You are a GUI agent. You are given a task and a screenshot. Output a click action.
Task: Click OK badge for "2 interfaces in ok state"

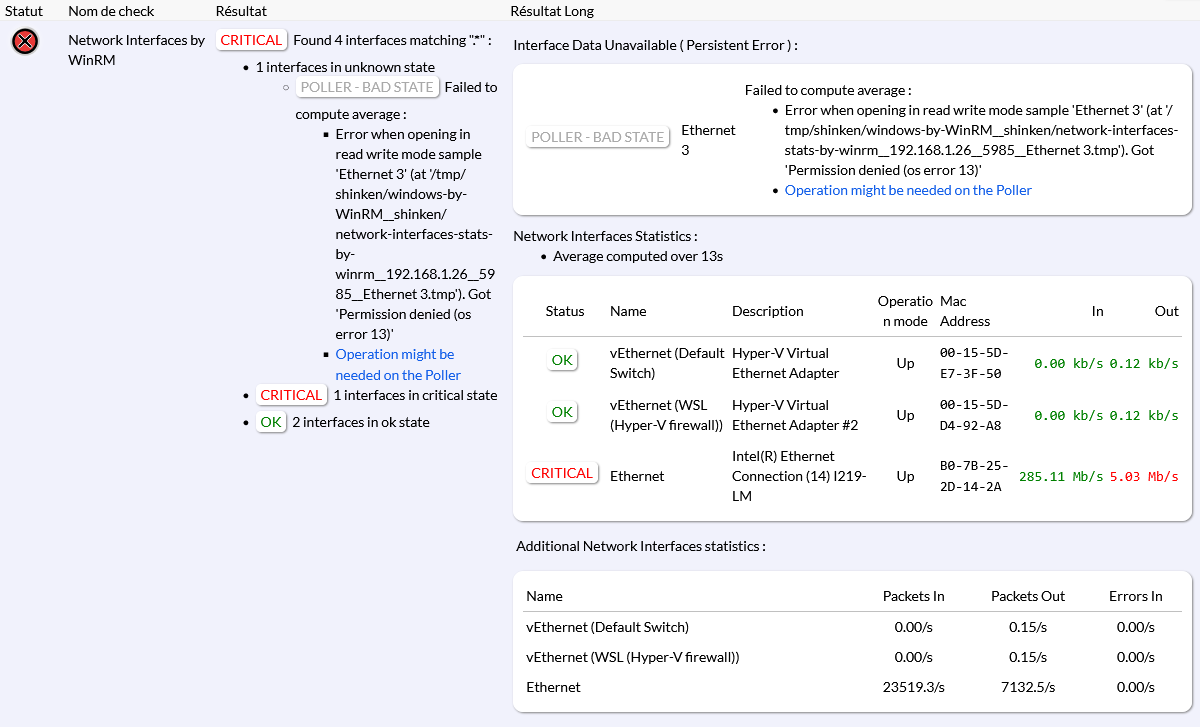[271, 422]
